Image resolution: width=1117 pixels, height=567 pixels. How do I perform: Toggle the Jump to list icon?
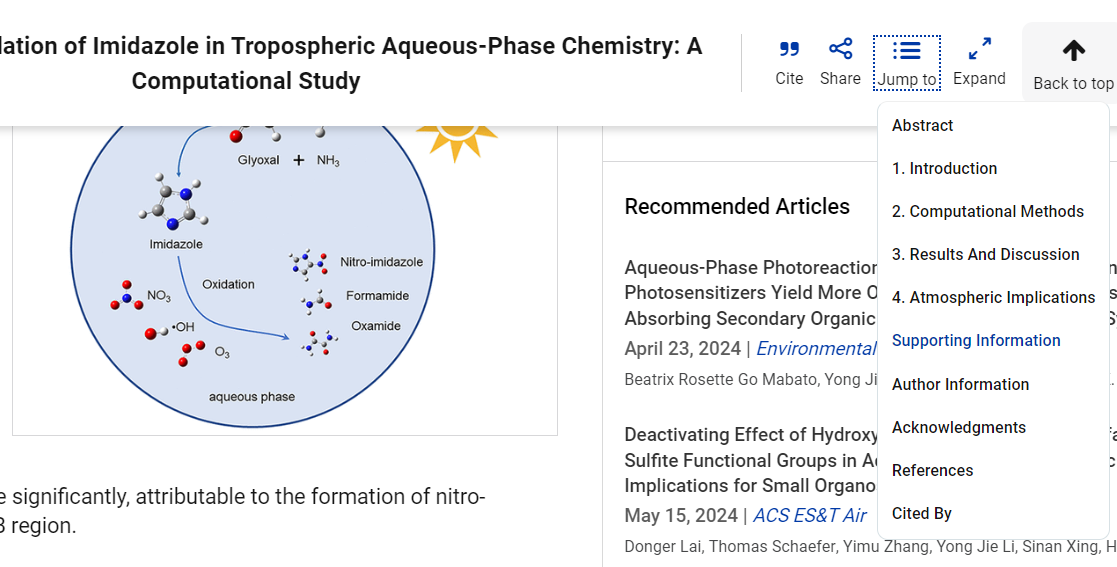(906, 50)
